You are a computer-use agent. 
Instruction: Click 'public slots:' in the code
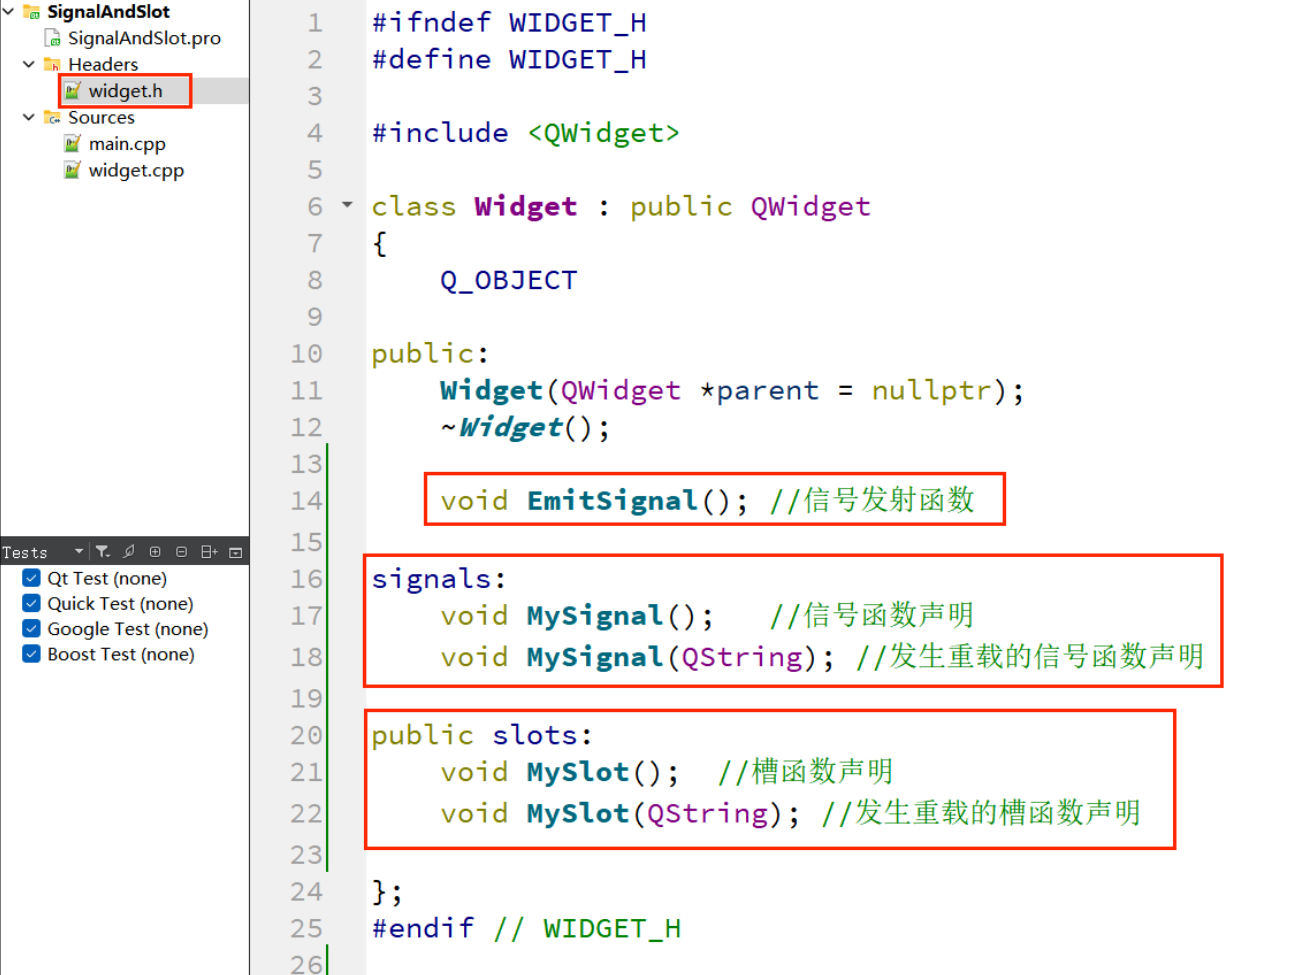pyautogui.click(x=482, y=735)
